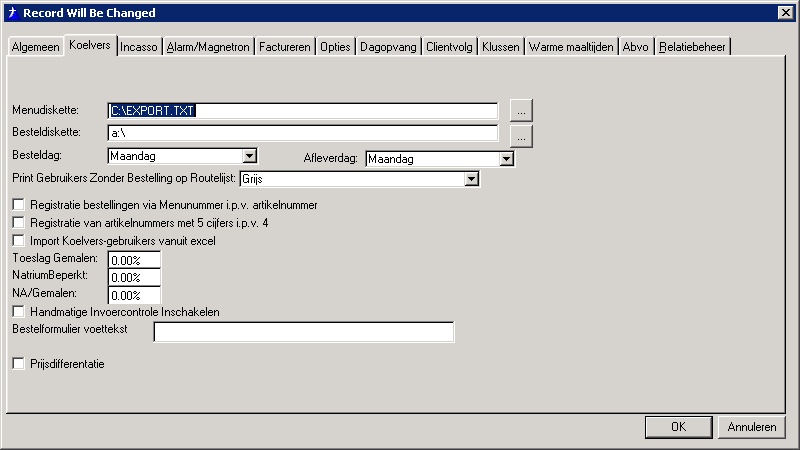Switch to the Algemeen tab
Viewport: 800px width, 450px height.
[x=36, y=47]
